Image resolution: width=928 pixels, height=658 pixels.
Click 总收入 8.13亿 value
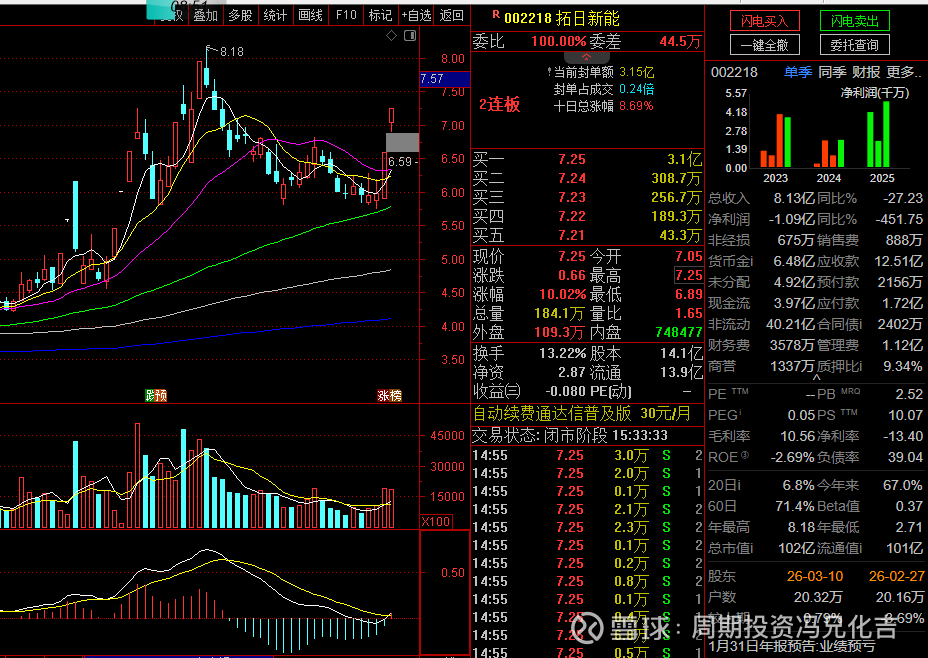(794, 198)
